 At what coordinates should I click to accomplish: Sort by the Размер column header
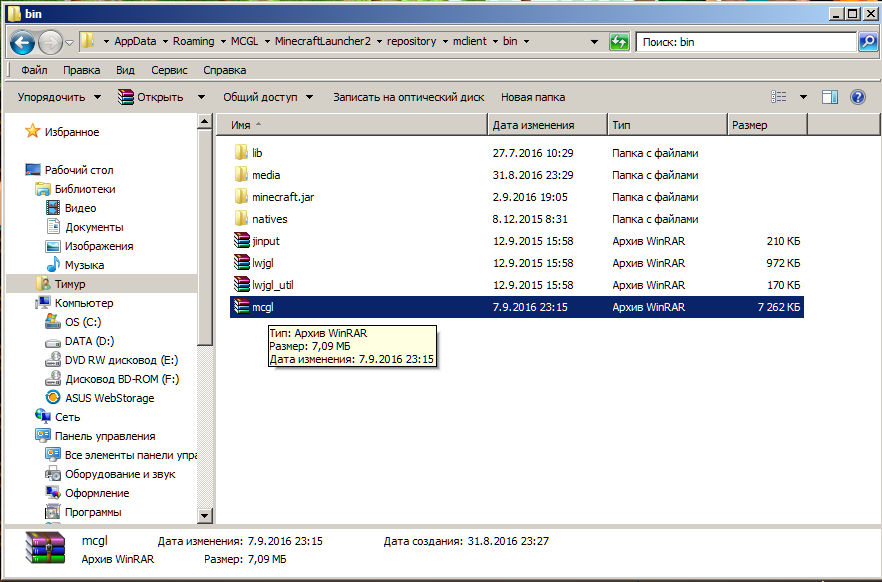766,125
